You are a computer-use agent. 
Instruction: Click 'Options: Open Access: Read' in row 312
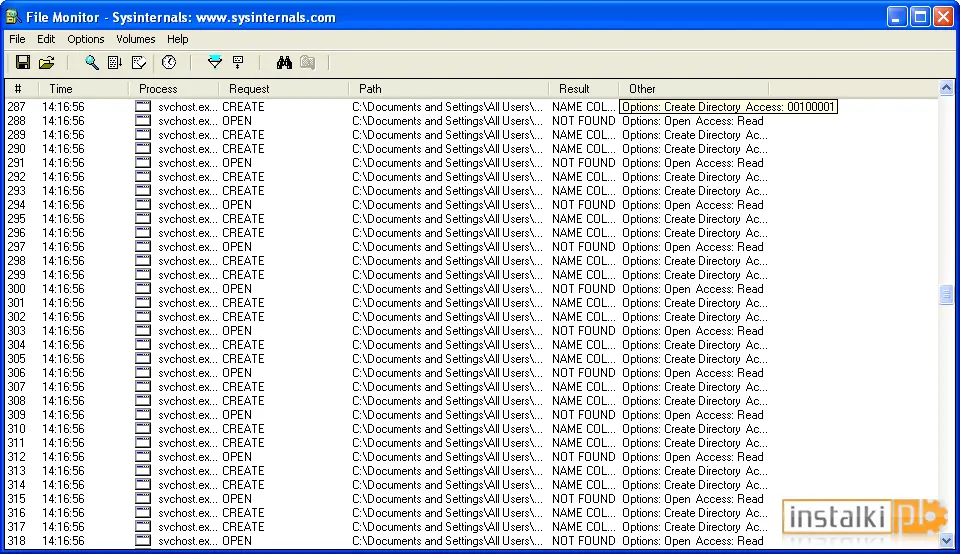pyautogui.click(x=693, y=457)
